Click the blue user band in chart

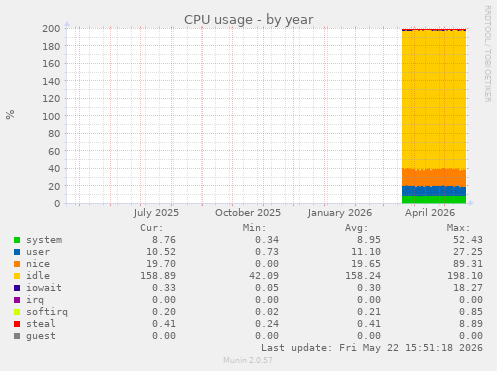[x=434, y=191]
